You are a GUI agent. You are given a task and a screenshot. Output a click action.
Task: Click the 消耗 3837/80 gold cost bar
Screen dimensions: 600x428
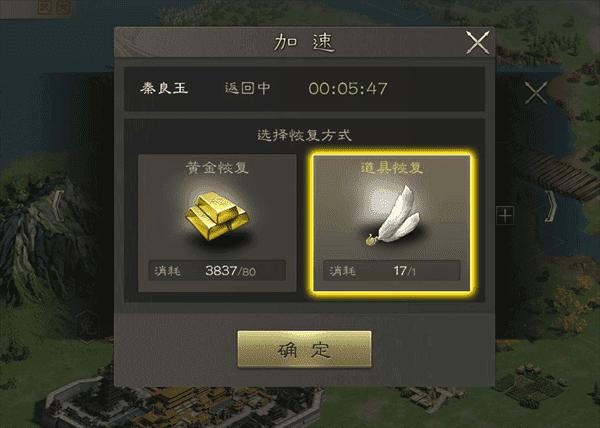pos(217,271)
